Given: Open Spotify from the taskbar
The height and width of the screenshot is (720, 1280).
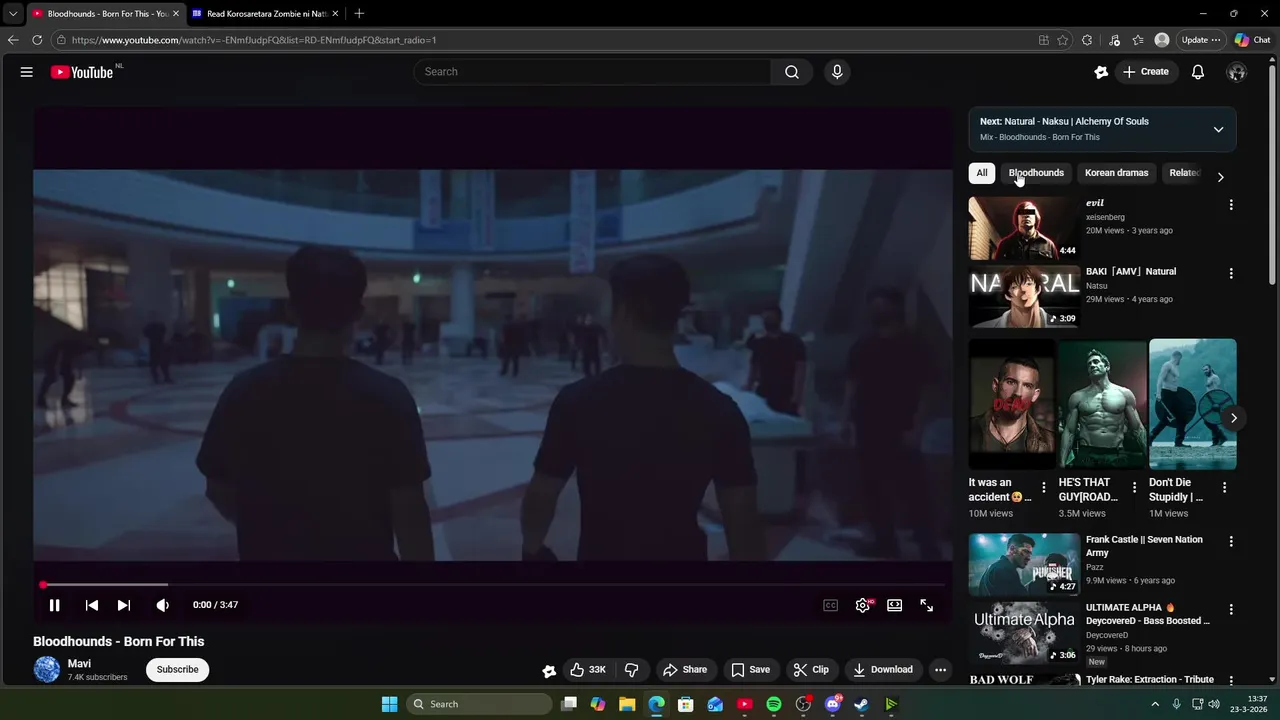Looking at the screenshot, I should click(x=774, y=704).
